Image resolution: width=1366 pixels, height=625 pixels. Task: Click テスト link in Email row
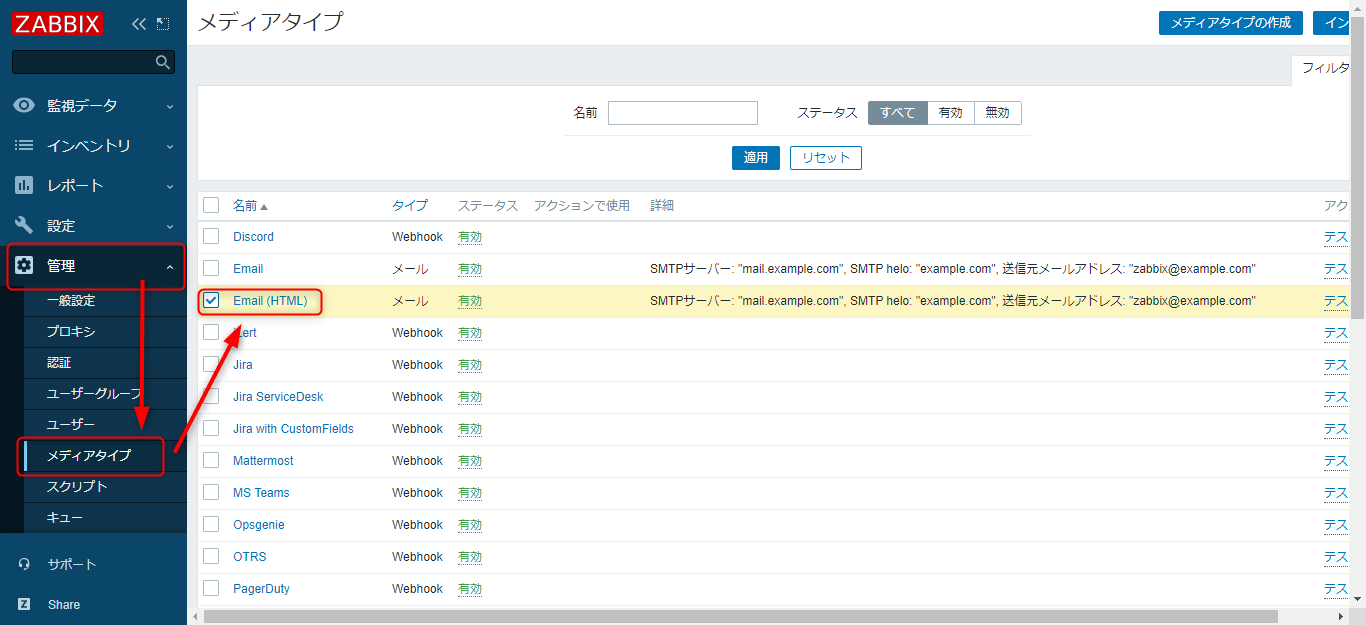(x=1336, y=268)
